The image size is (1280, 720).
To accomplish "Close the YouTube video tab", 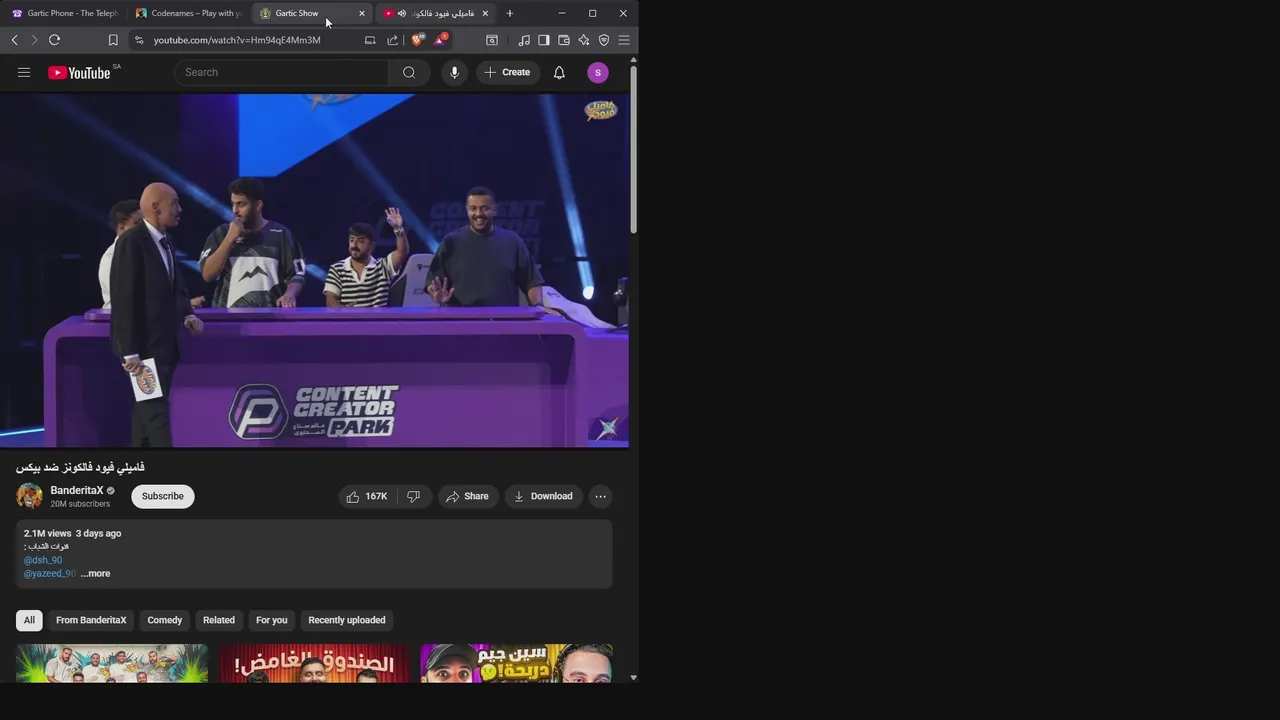I will (x=485, y=13).
